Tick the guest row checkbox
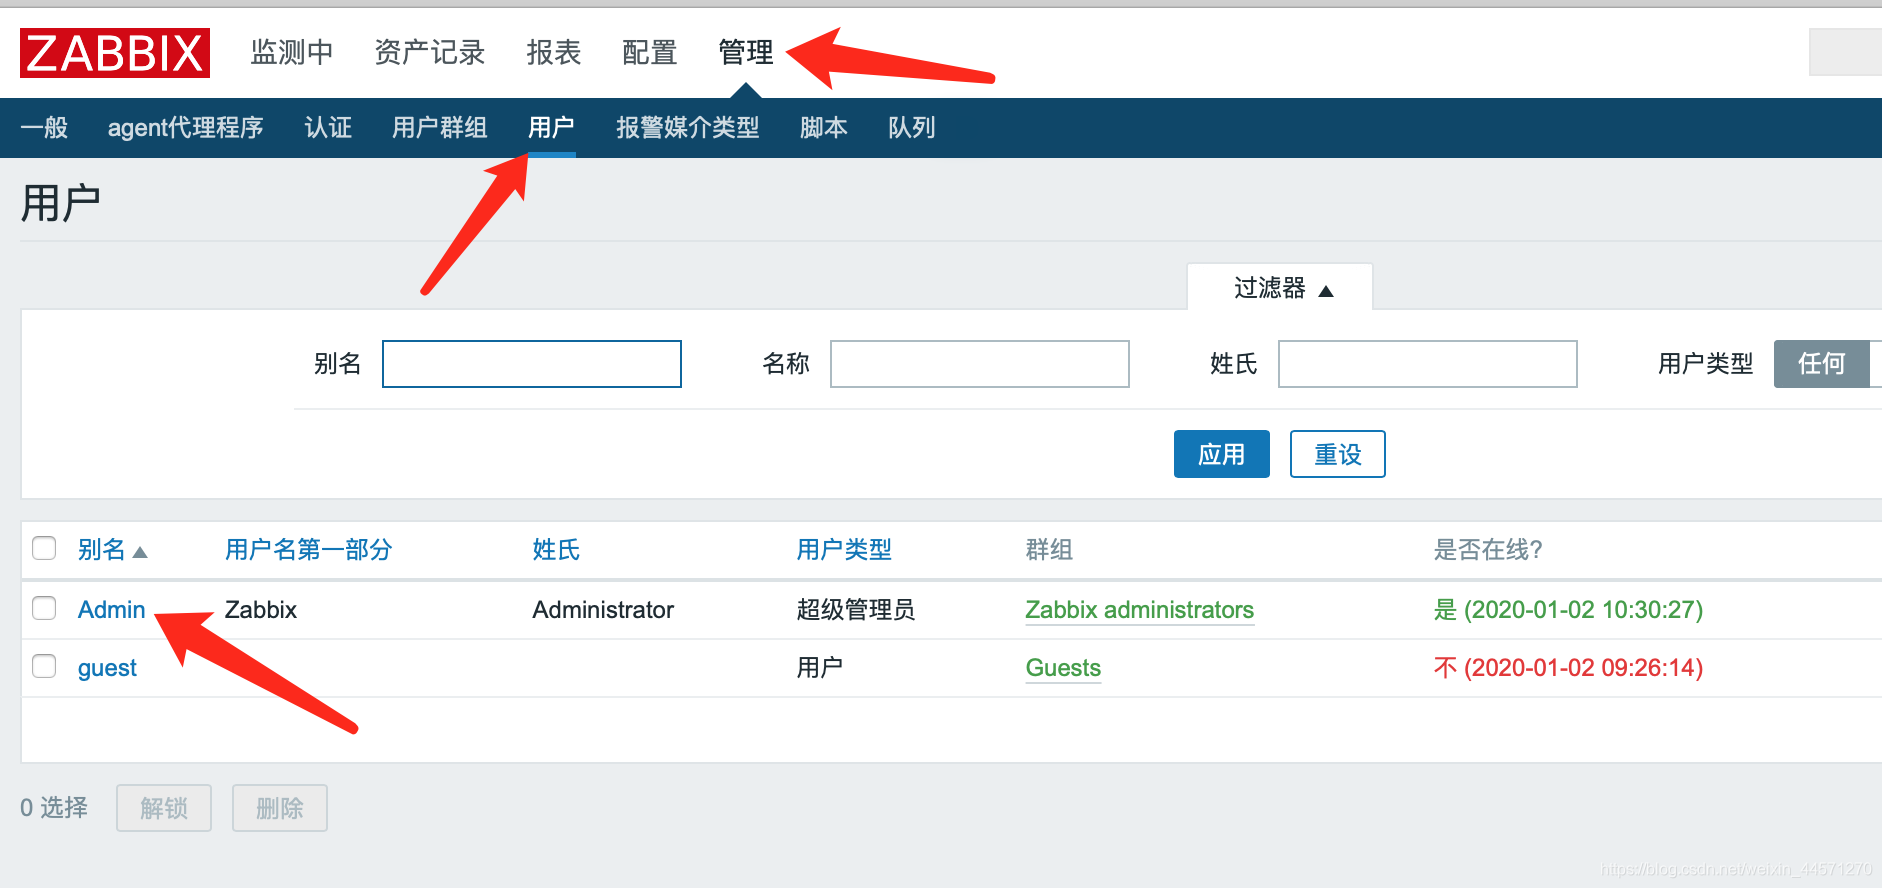 click(x=44, y=666)
